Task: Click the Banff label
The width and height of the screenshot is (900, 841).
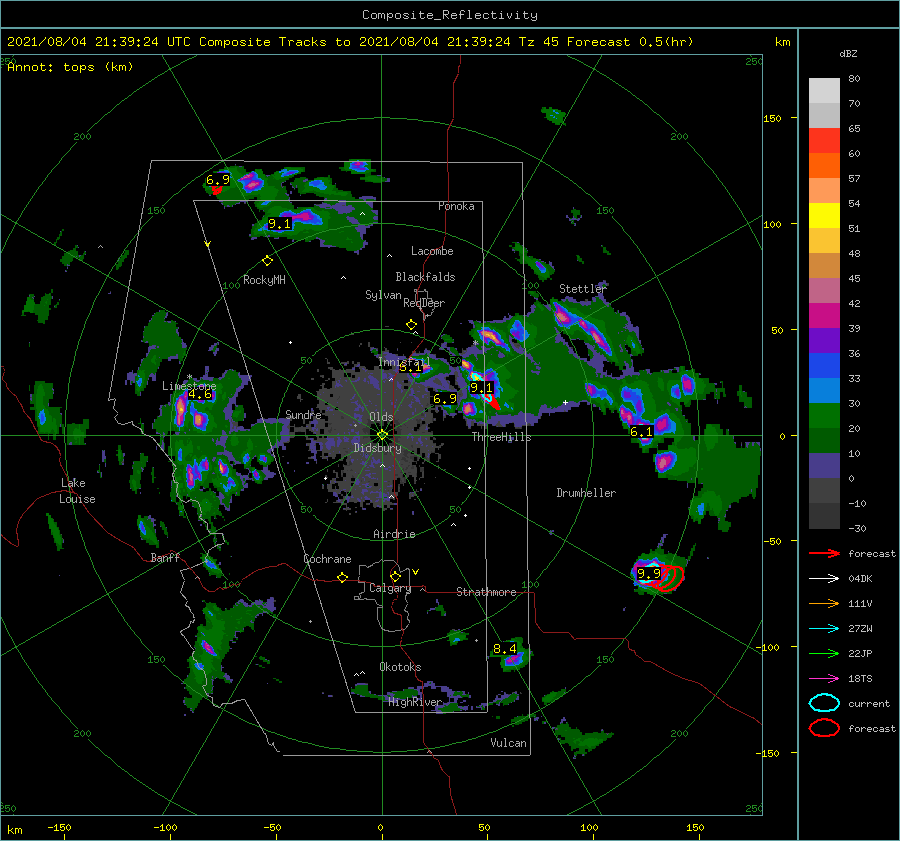Action: coord(165,557)
